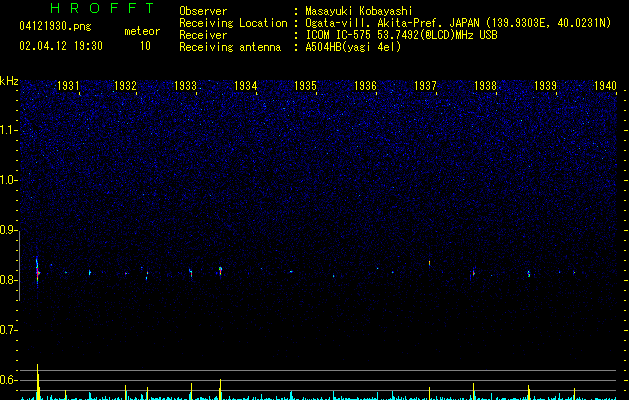Click the 0.7 kHz axis label

pos(8,330)
